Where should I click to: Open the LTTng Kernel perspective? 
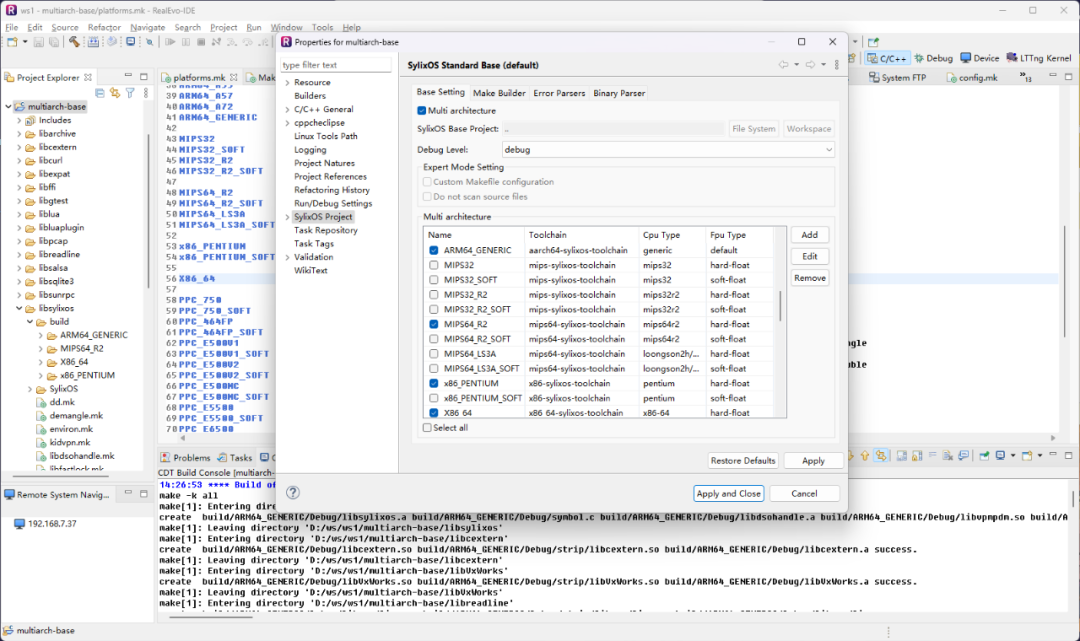point(1039,58)
